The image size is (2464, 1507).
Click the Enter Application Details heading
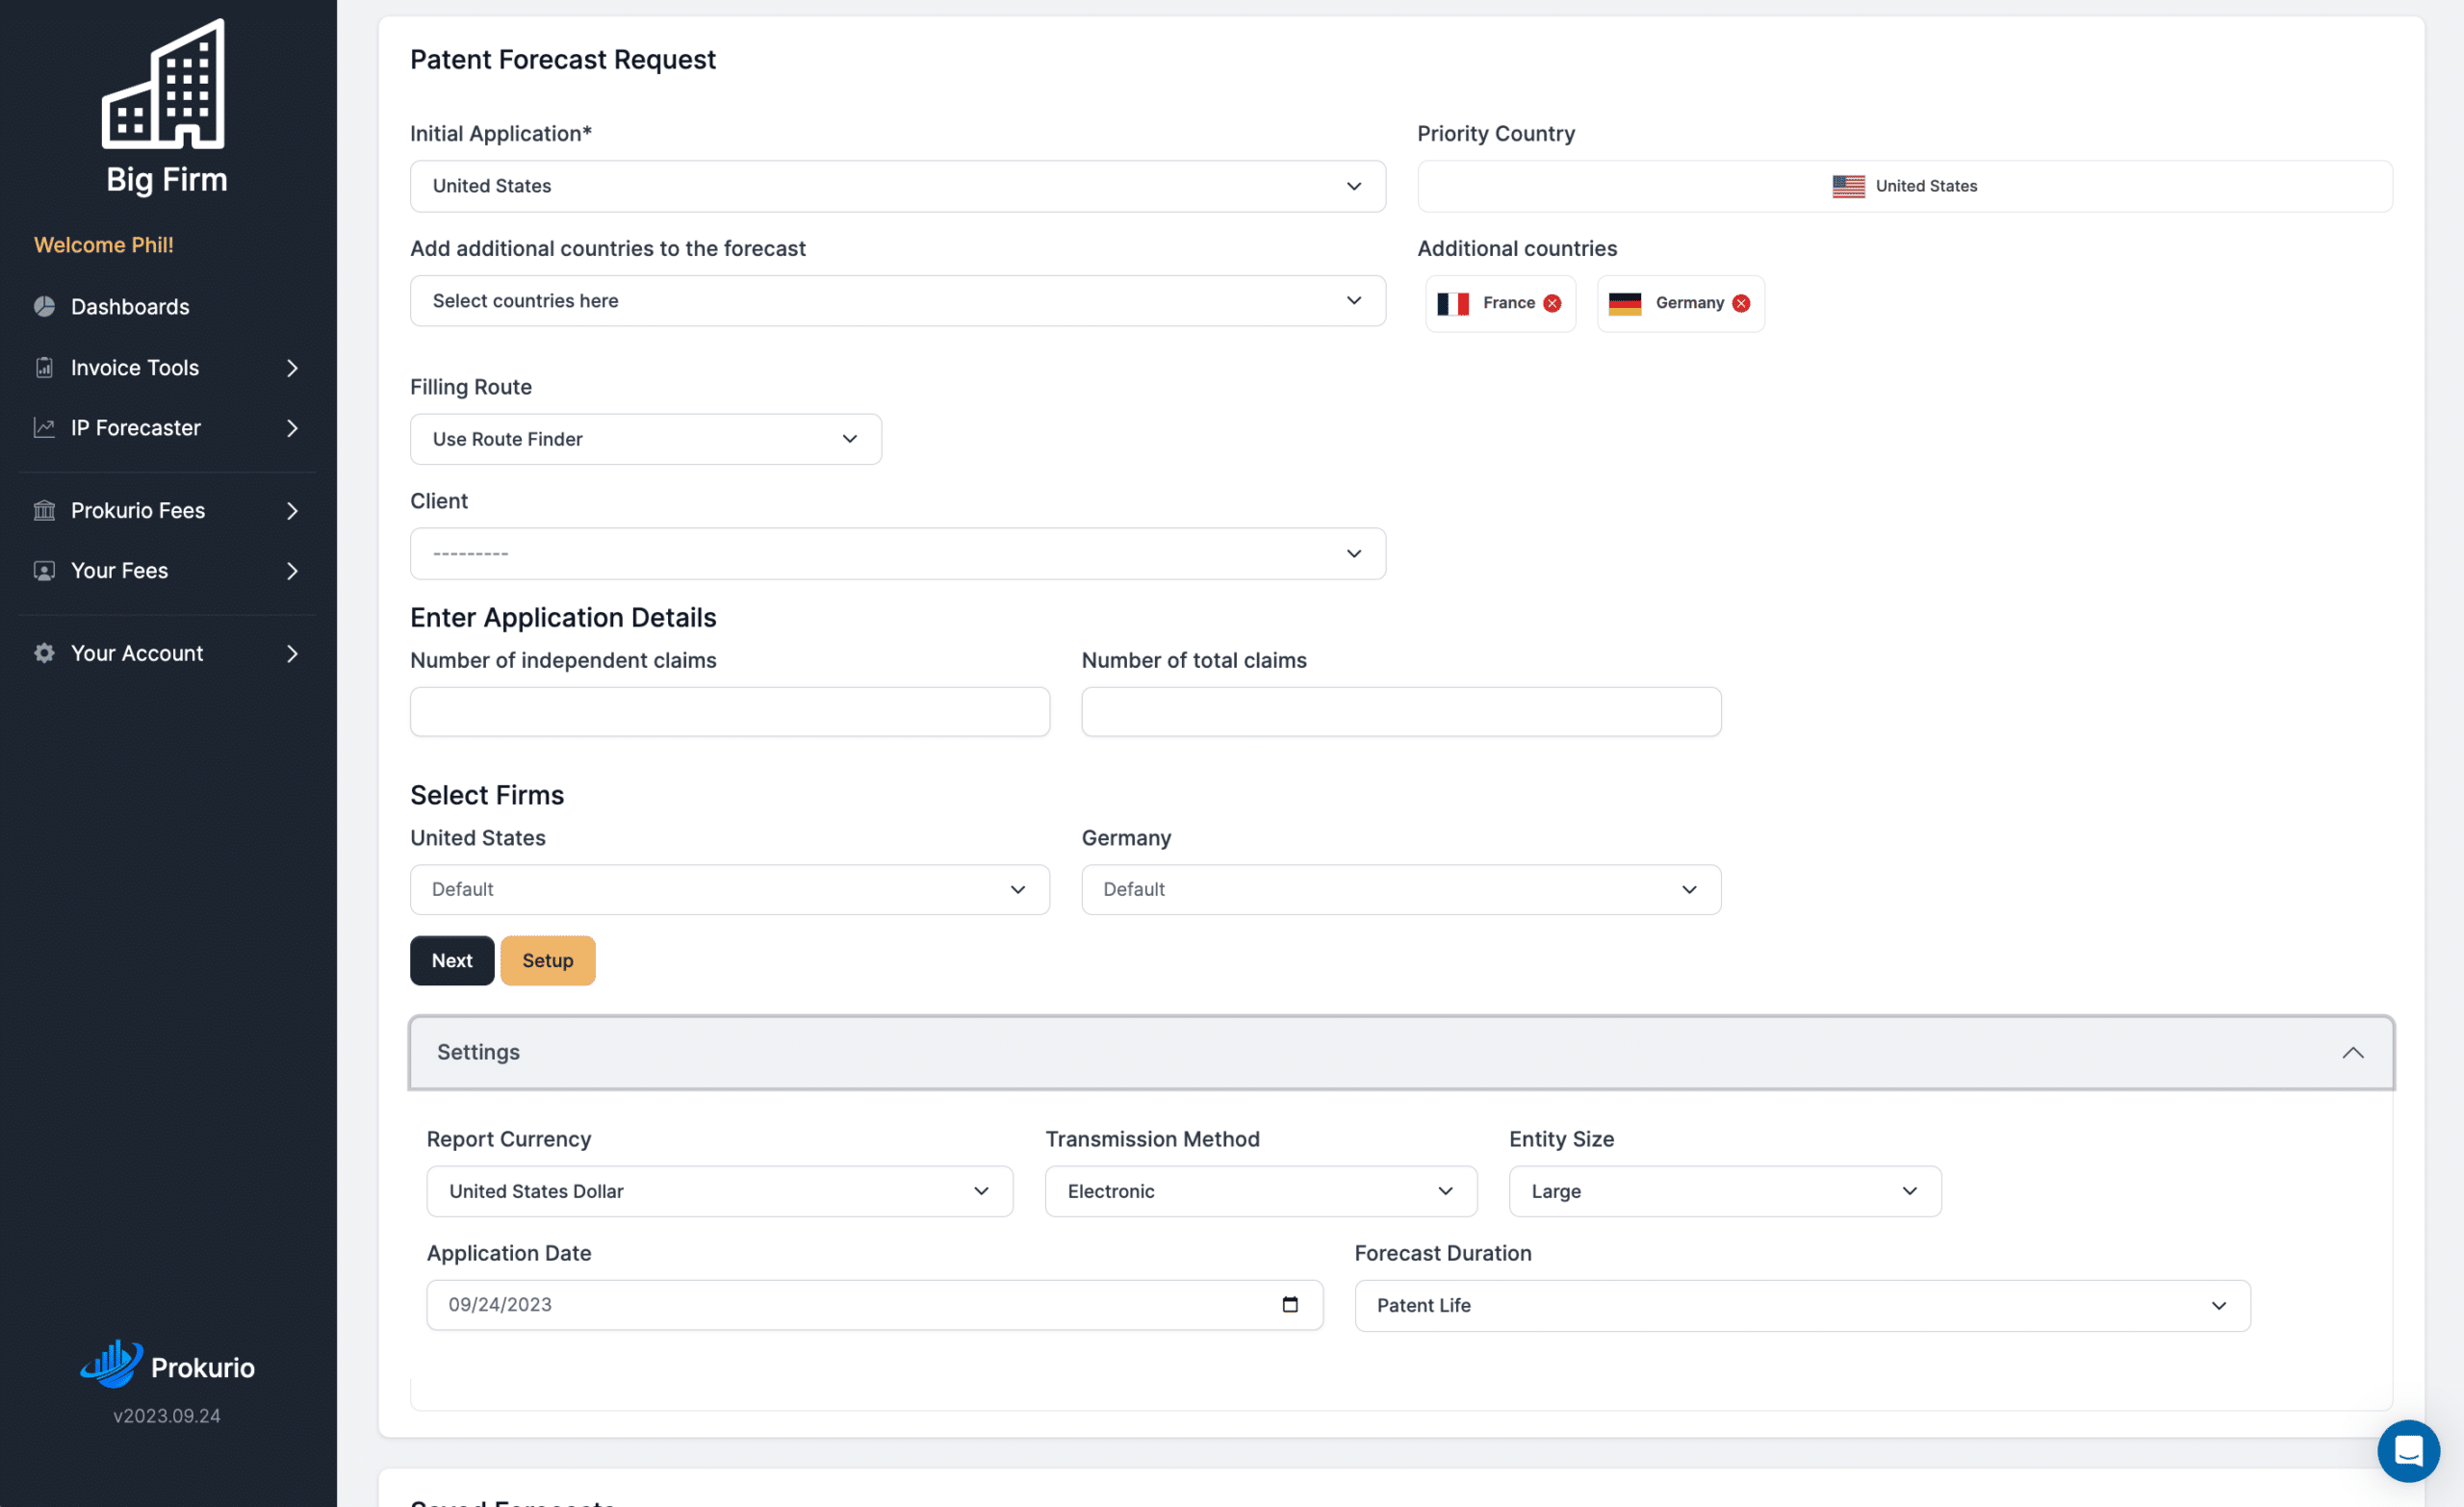pos(562,617)
